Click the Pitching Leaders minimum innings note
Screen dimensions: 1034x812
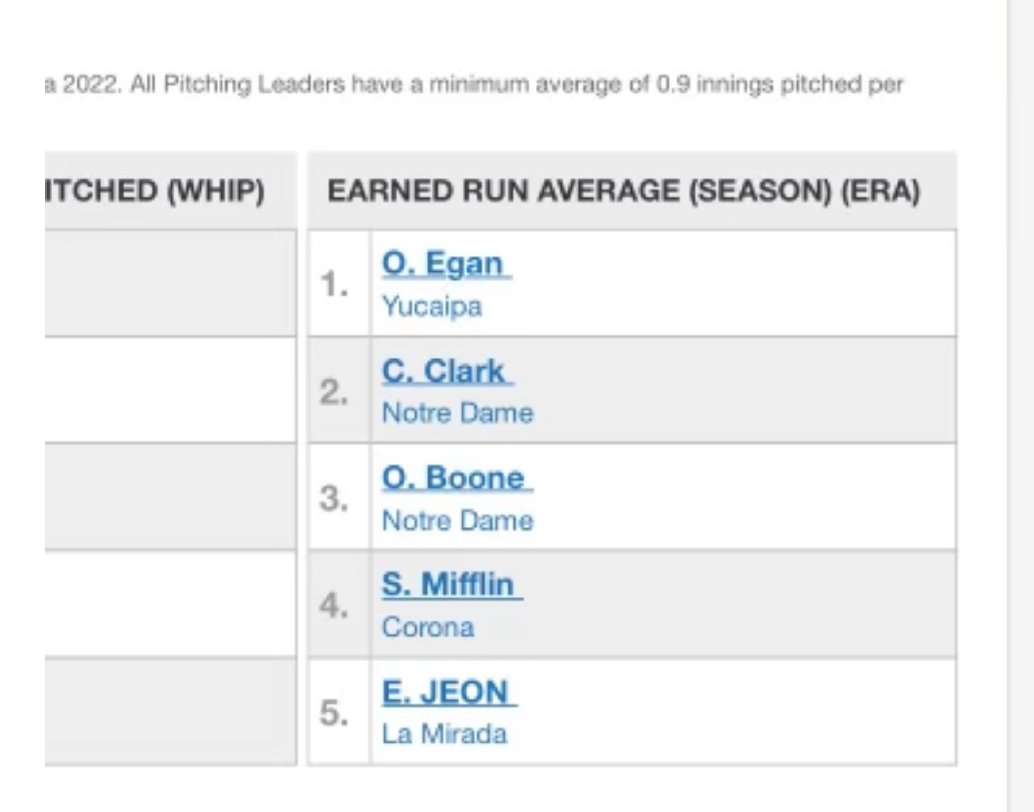[474, 85]
